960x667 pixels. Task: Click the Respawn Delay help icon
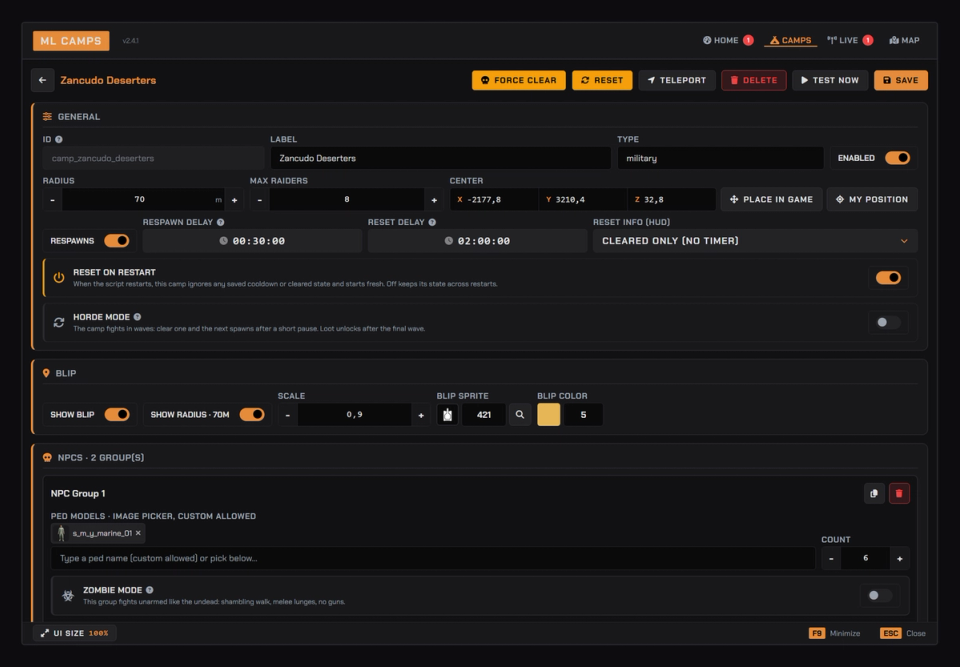click(220, 222)
